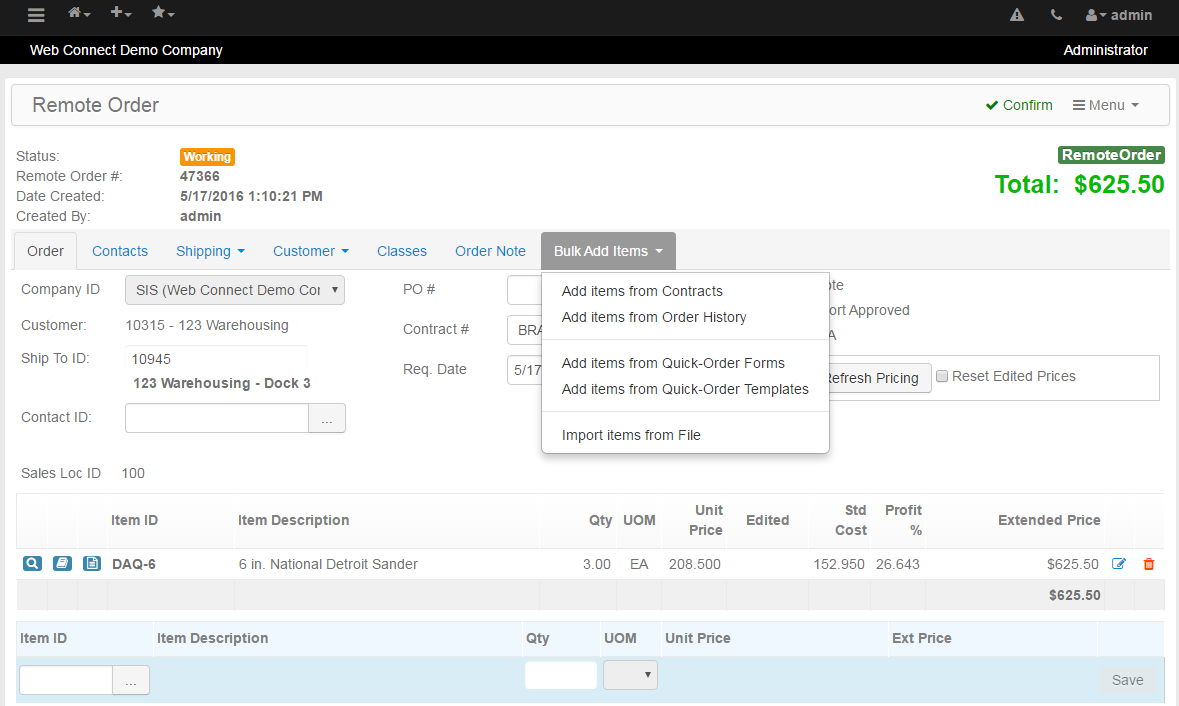This screenshot has height=706, width=1179.
Task: Expand the Shipping tab dropdown
Action: coord(210,251)
